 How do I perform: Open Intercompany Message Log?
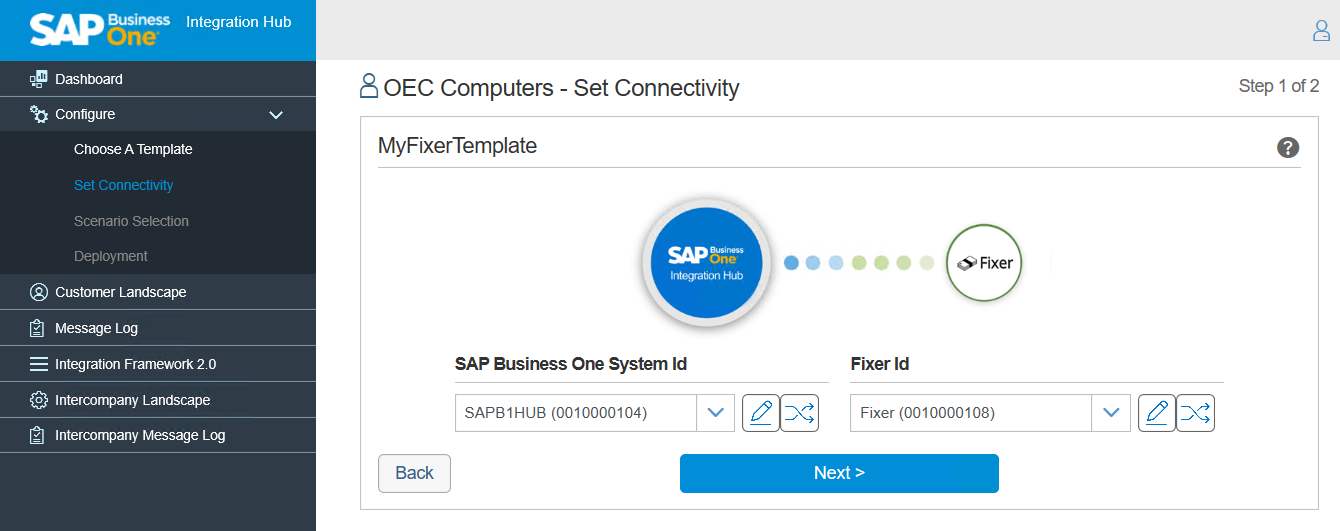tap(140, 435)
